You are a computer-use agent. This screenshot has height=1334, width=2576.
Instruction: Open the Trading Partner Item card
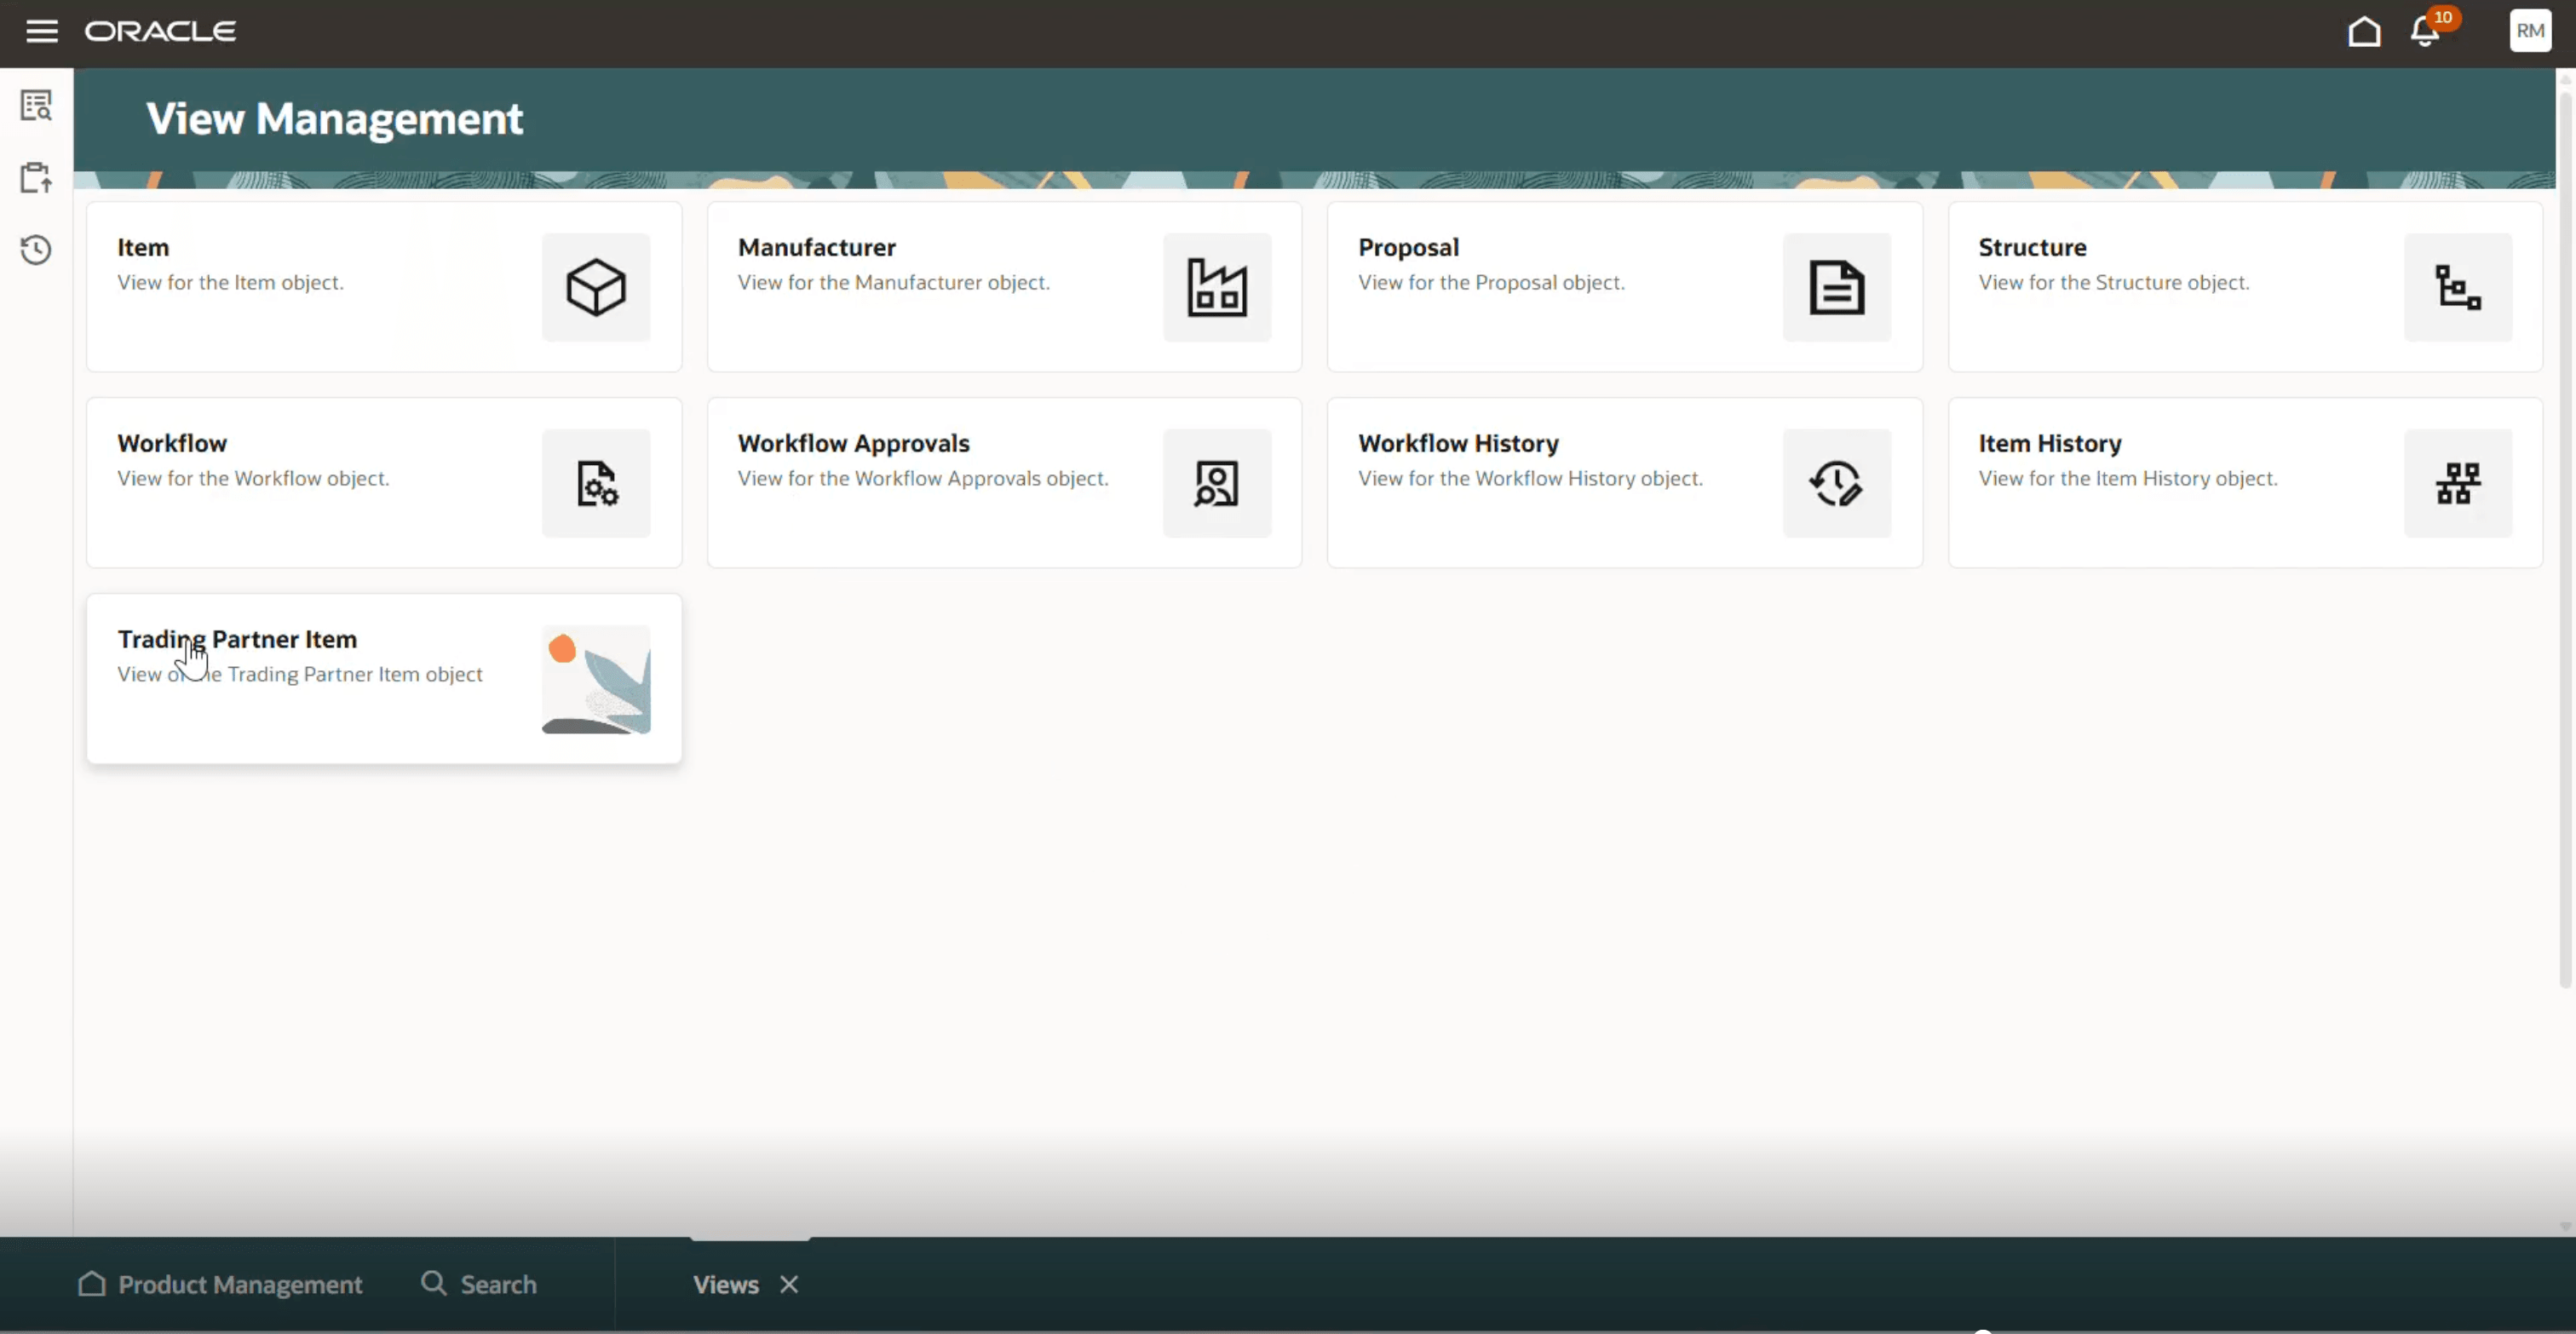point(384,677)
